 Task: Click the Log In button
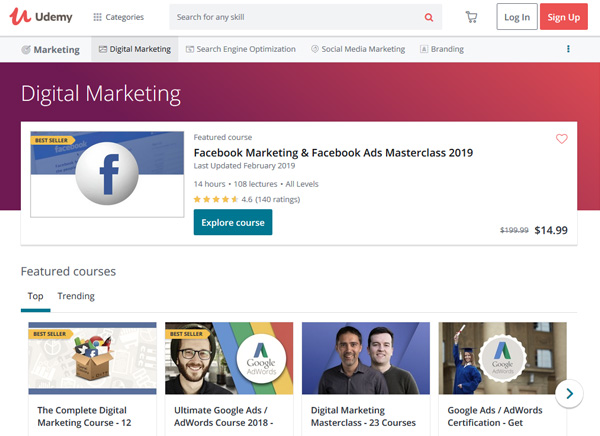tap(517, 17)
